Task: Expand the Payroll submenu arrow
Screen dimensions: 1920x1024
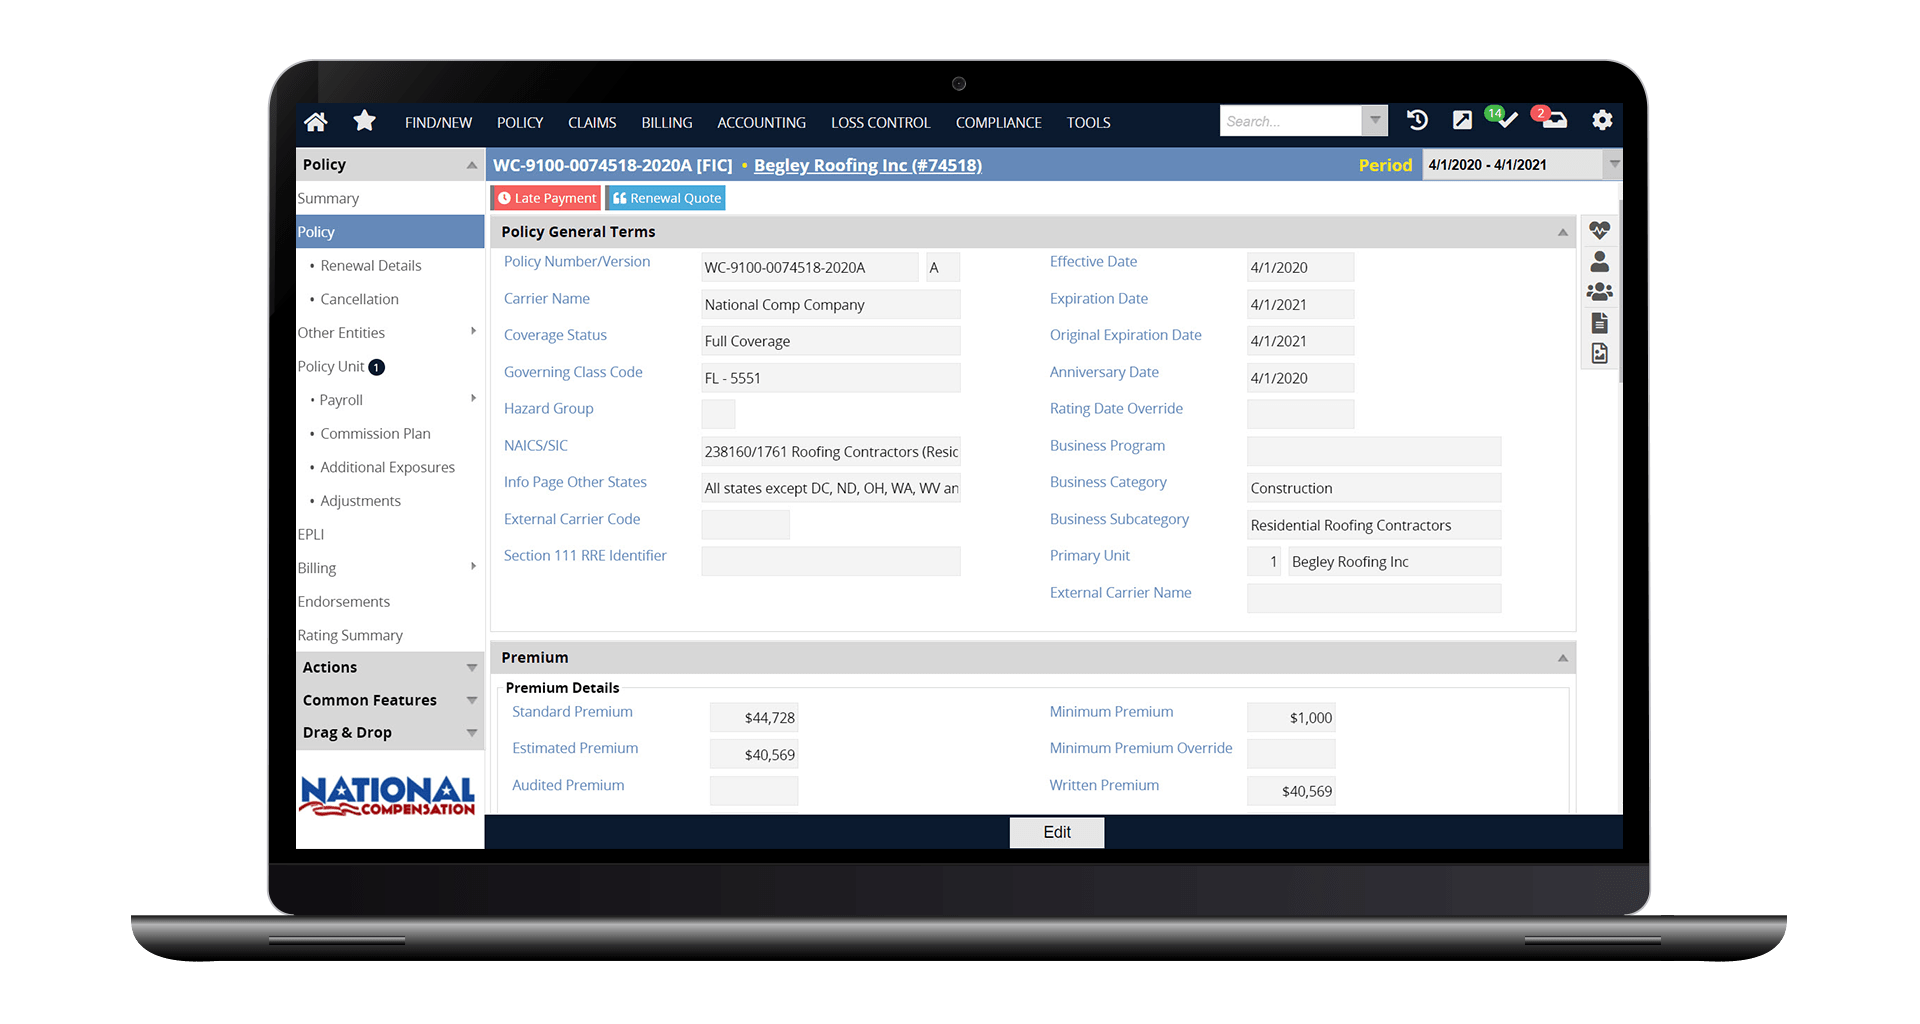Action: click(x=473, y=398)
